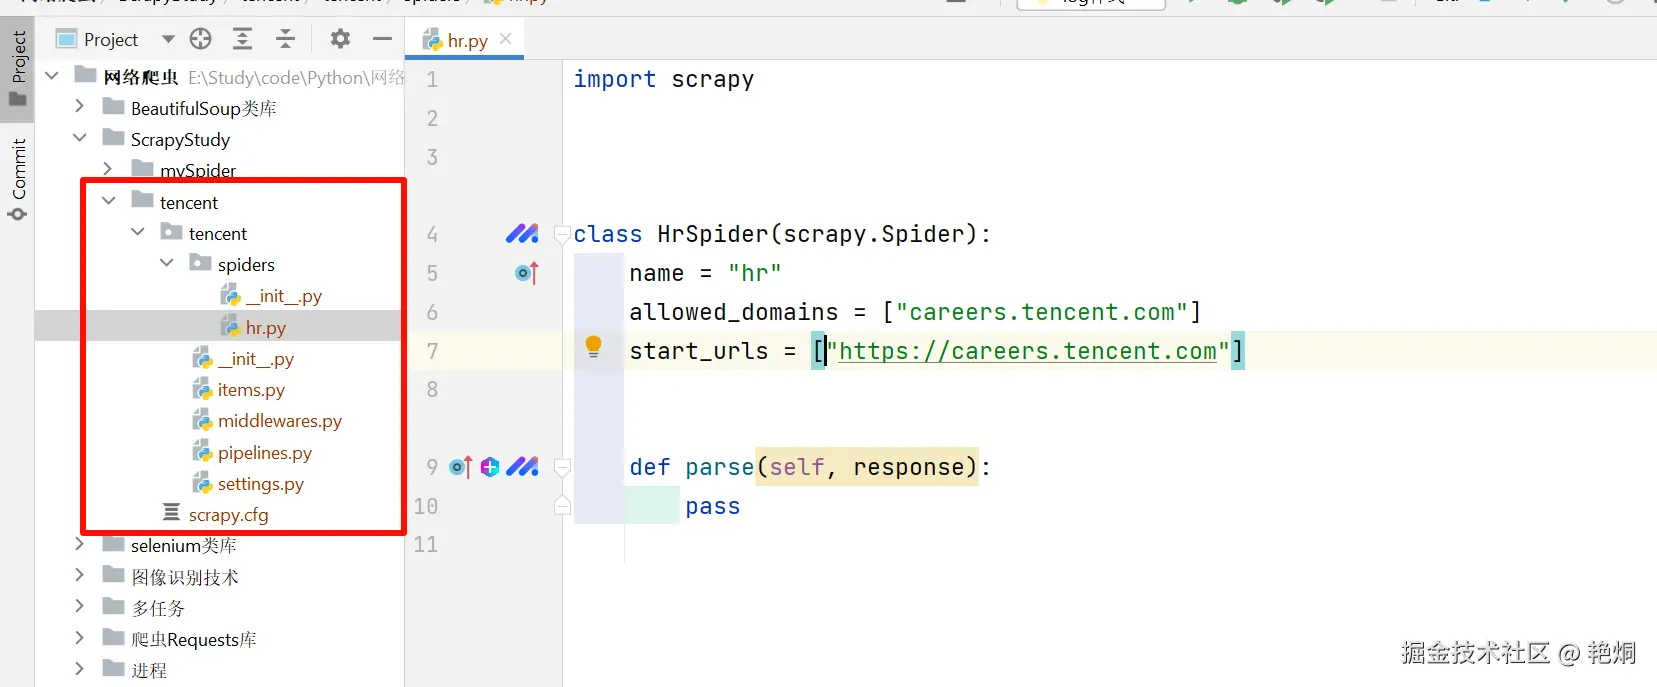The width and height of the screenshot is (1657, 687).
Task: Open the Project panel settings gear
Action: pos(340,39)
